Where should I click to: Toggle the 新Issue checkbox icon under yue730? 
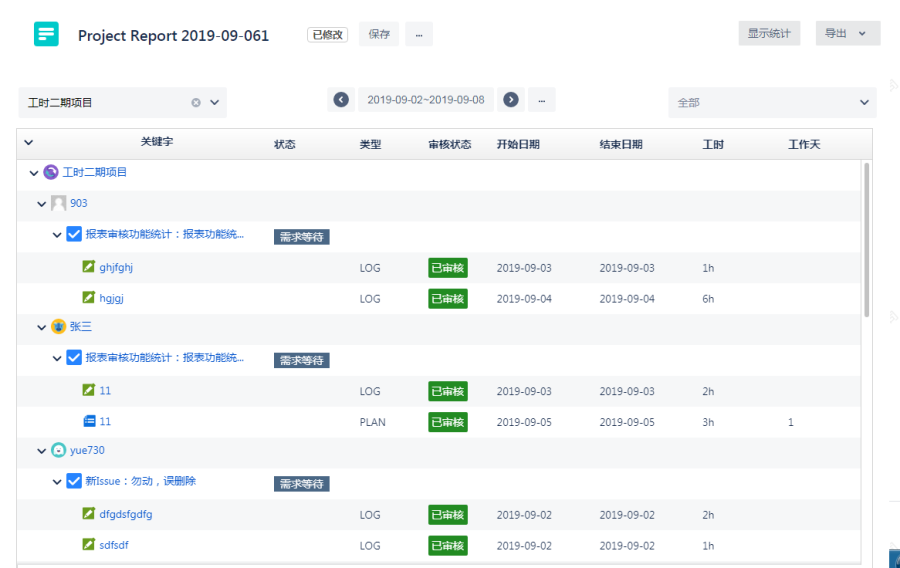click(x=74, y=481)
